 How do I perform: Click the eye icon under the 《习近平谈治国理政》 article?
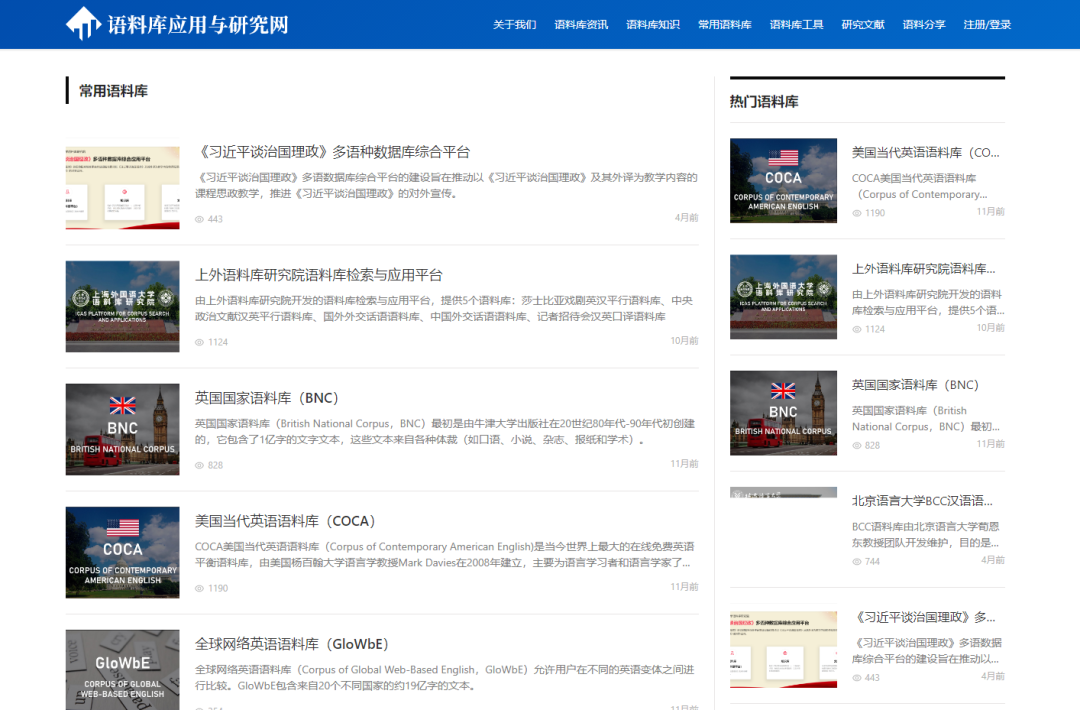click(201, 218)
